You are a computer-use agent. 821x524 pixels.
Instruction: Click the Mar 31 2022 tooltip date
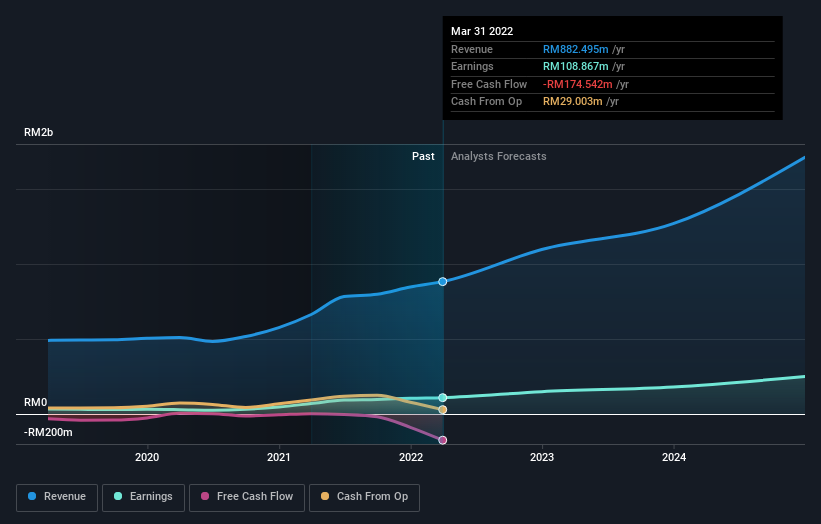point(482,31)
